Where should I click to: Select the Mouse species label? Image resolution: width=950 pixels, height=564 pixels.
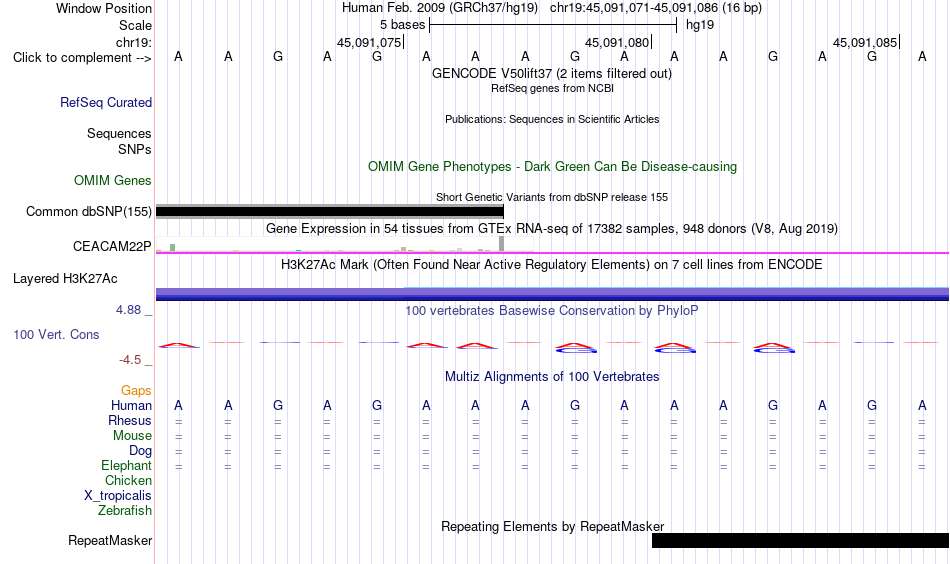coord(132,436)
